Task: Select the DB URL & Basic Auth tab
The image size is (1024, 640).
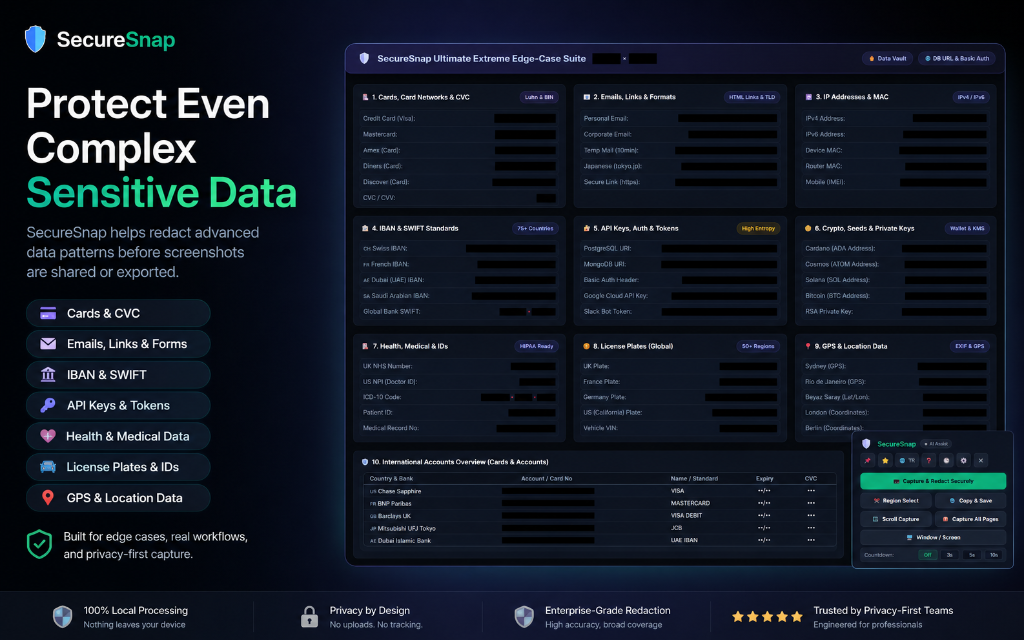Action: 957,58
